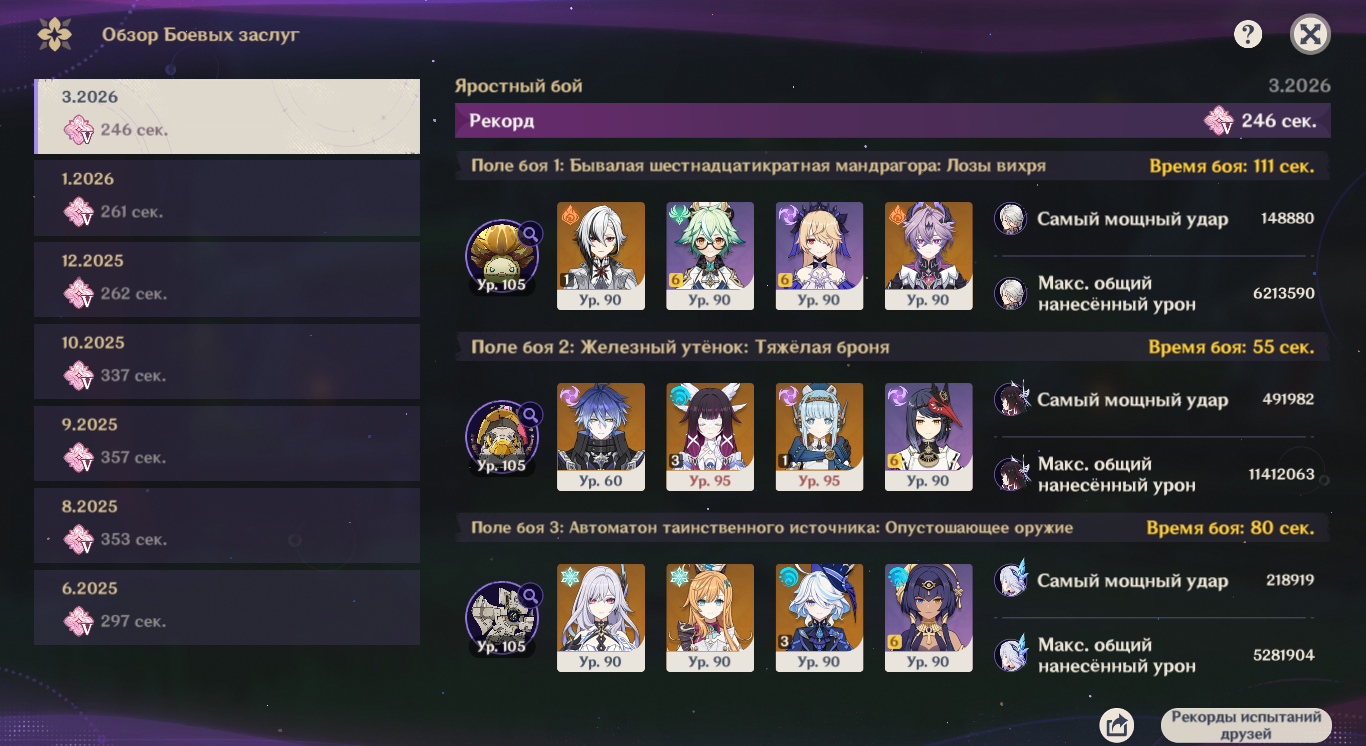The width and height of the screenshot is (1366, 746).
Task: Select the current 3.2026 record entry
Action: tap(227, 115)
